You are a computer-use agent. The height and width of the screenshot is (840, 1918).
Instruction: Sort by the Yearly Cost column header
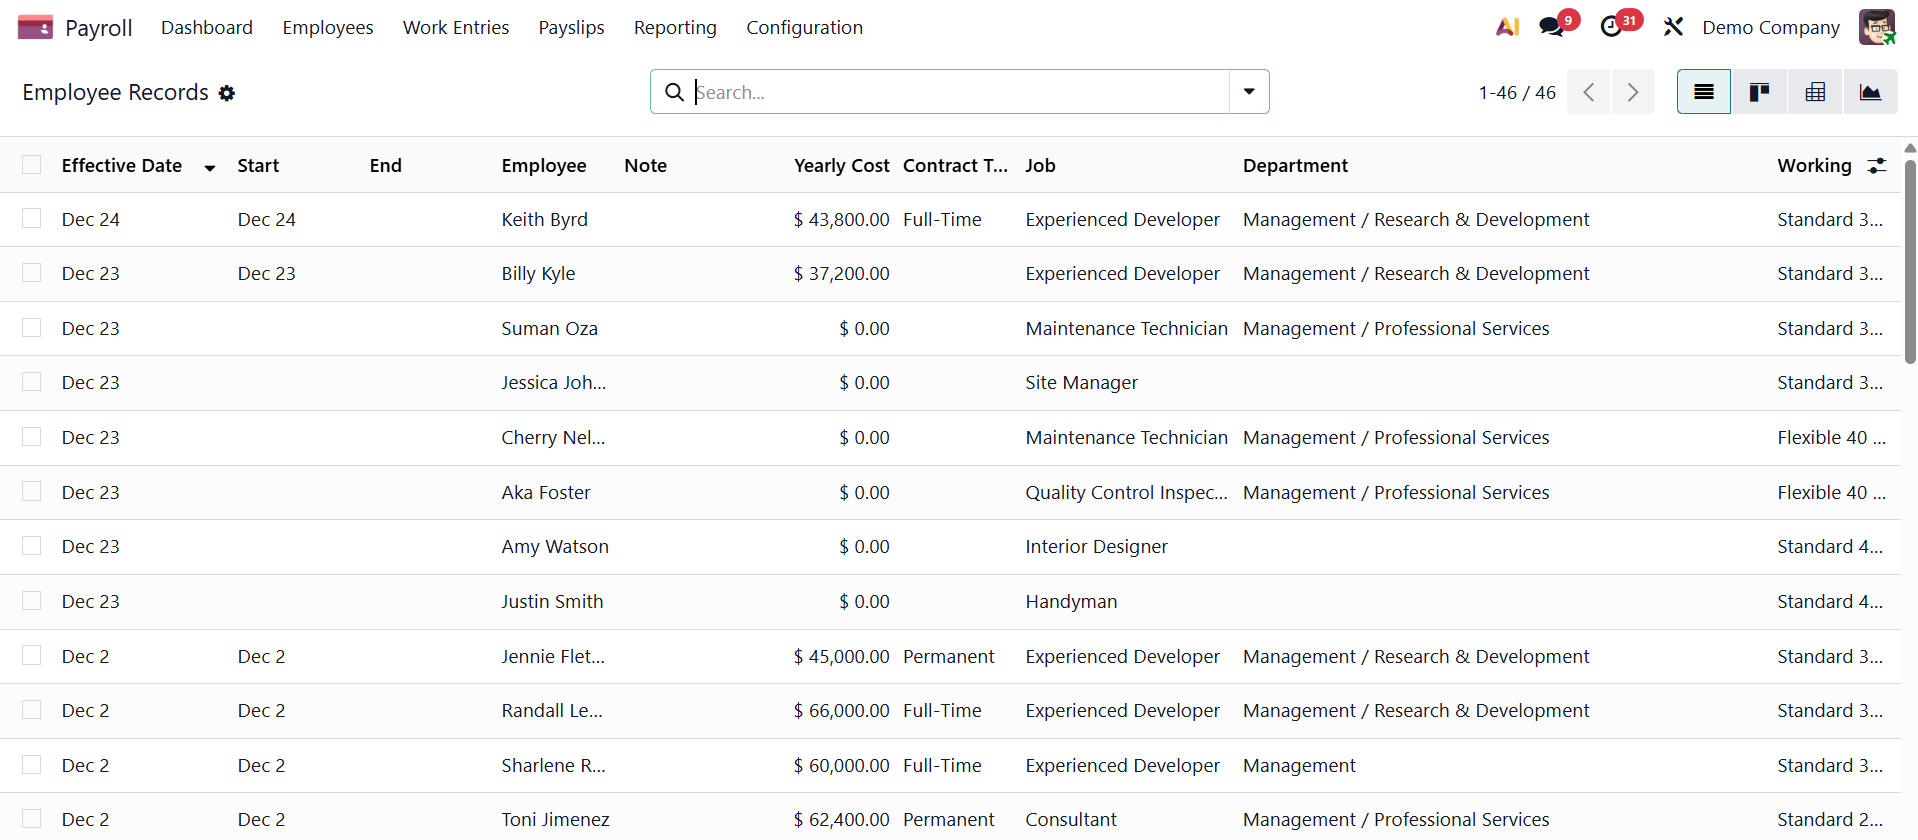[x=841, y=166]
